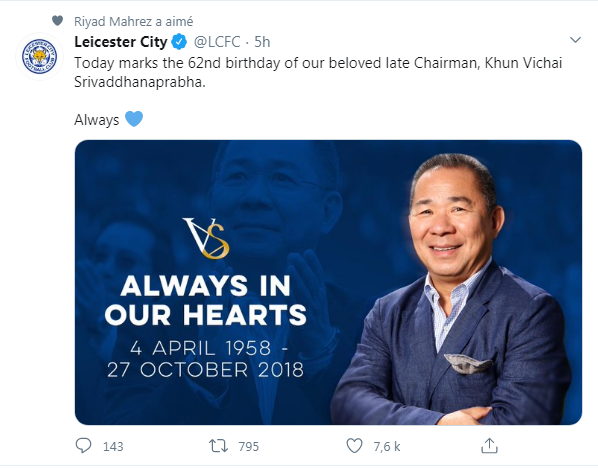
Task: Click the grey heart beside Riyad Mahrez
Action: click(x=57, y=21)
